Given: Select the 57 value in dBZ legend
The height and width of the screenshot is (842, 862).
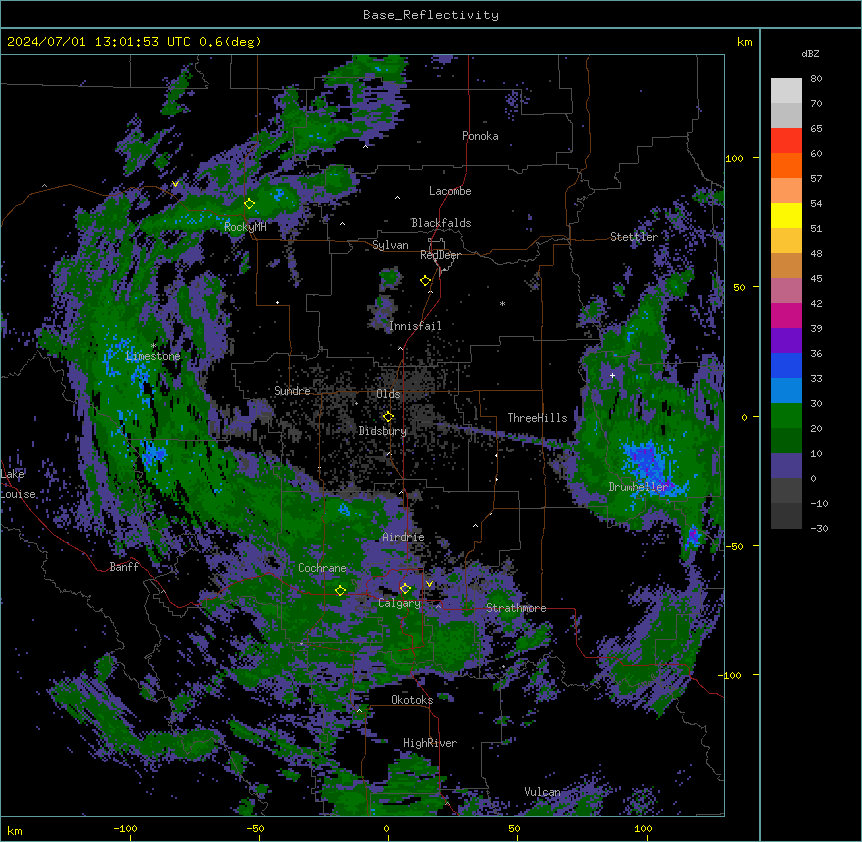Looking at the screenshot, I should pyautogui.click(x=816, y=179).
